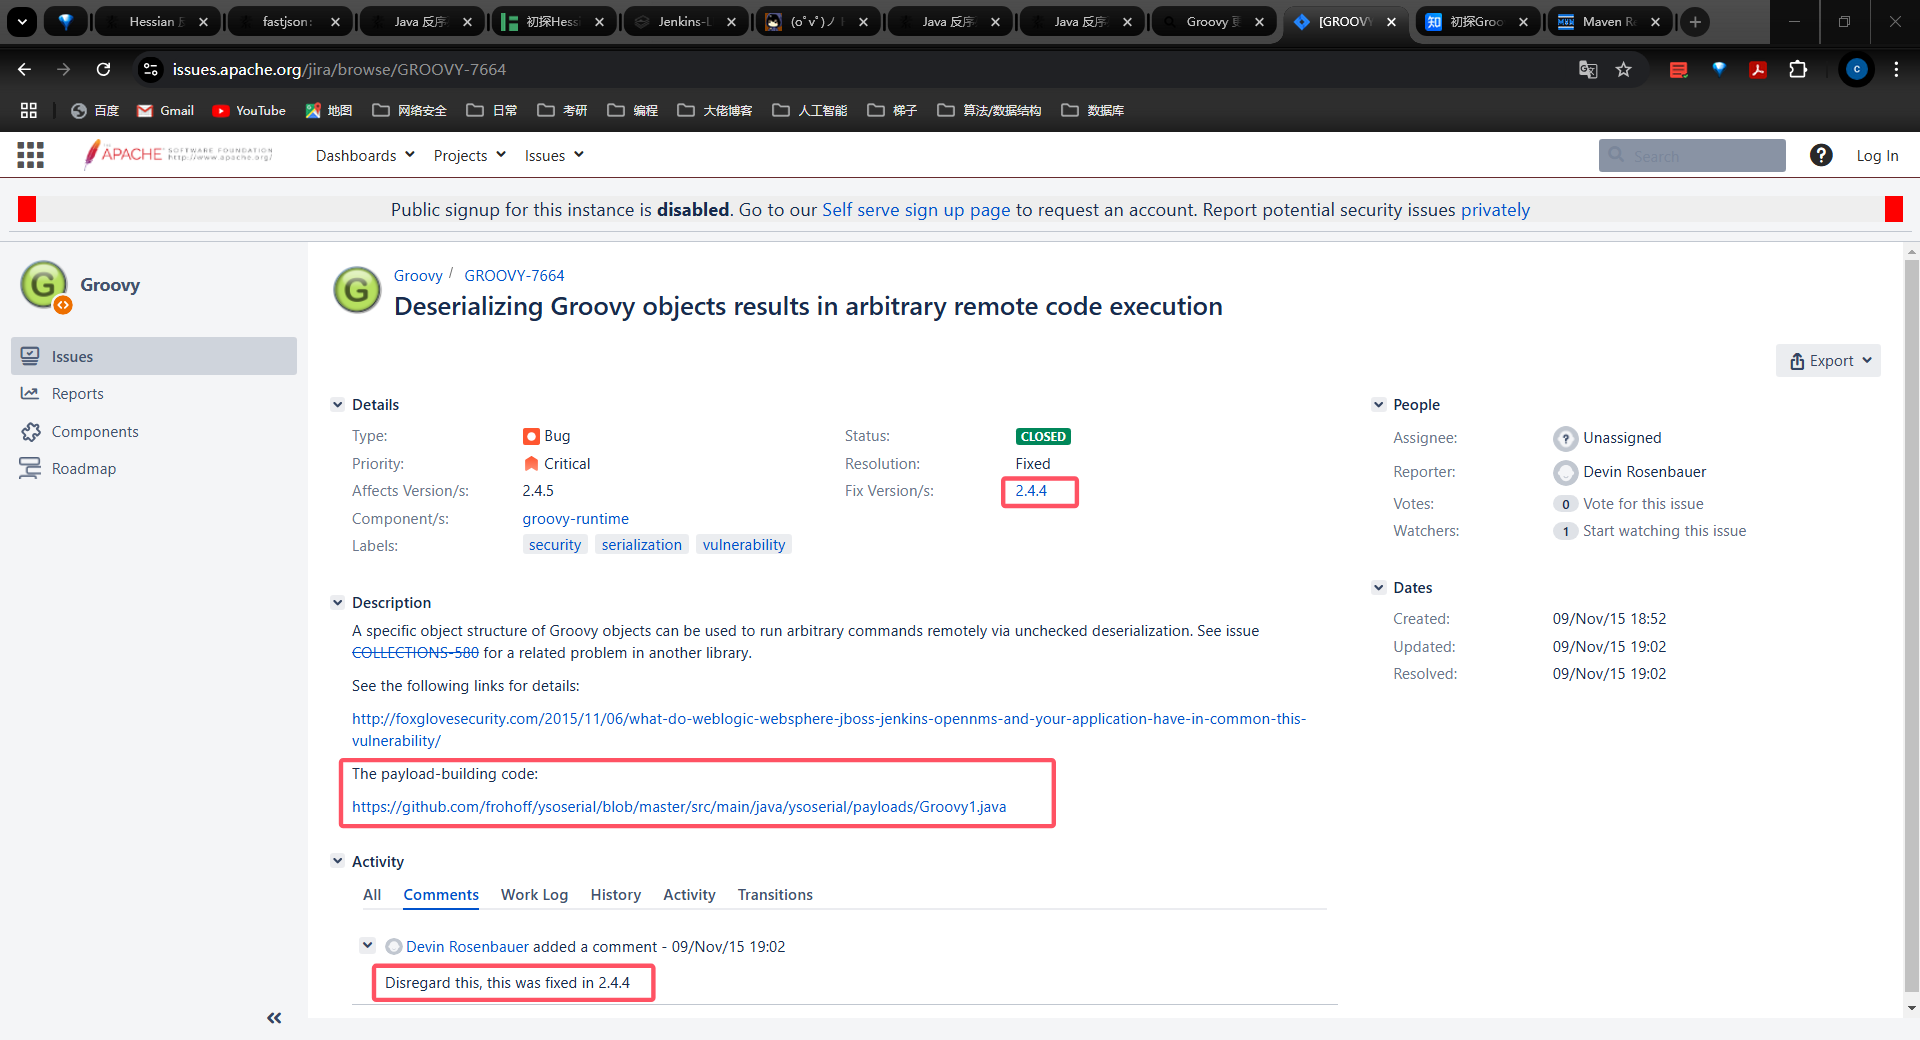The width and height of the screenshot is (1920, 1040).
Task: Open Roadmap in the sidebar
Action: (x=154, y=469)
